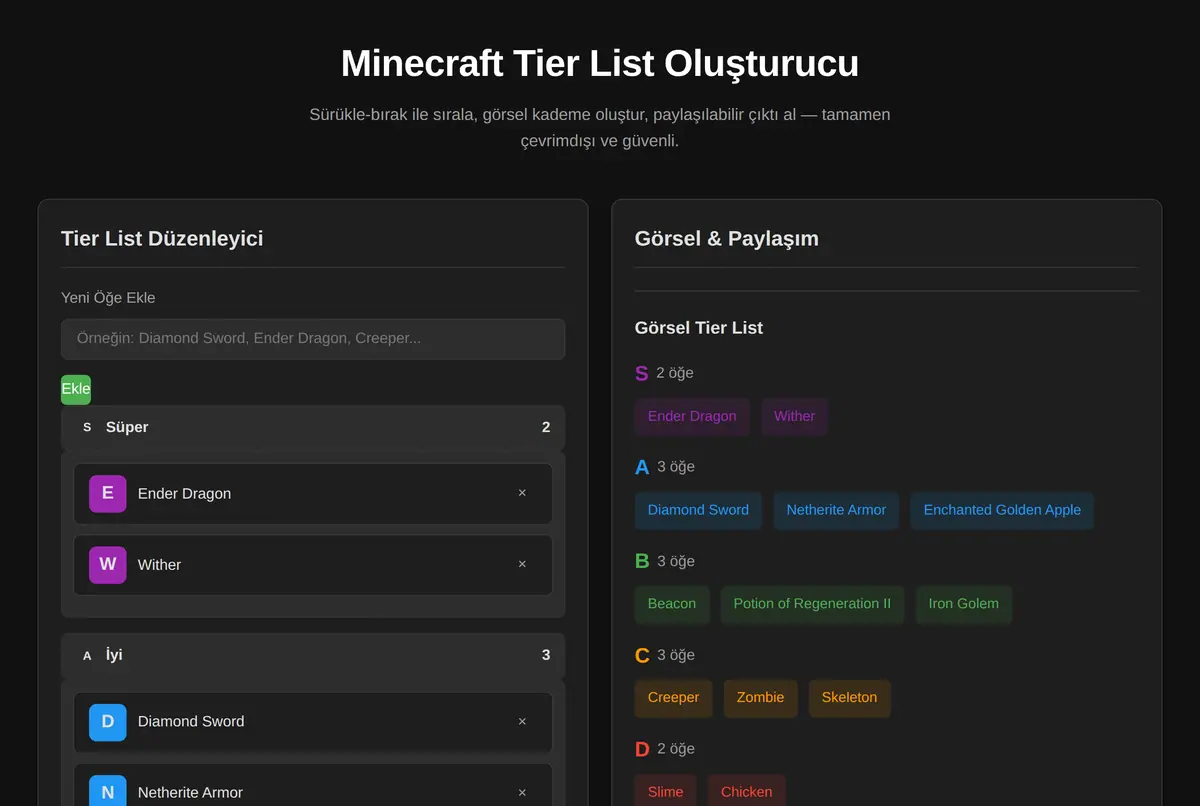The width and height of the screenshot is (1200, 806).
Task: Click the green Ekle button
Action: click(x=76, y=389)
